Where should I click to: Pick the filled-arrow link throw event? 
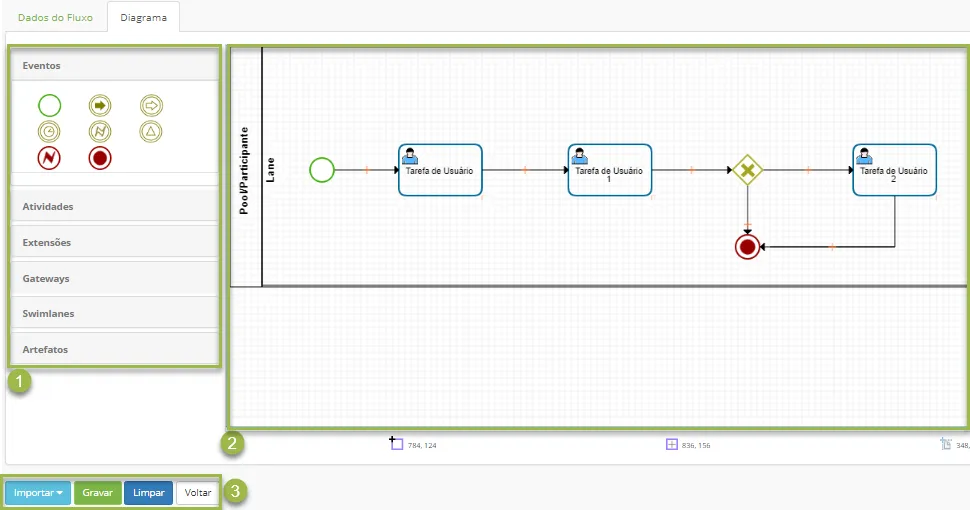100,105
